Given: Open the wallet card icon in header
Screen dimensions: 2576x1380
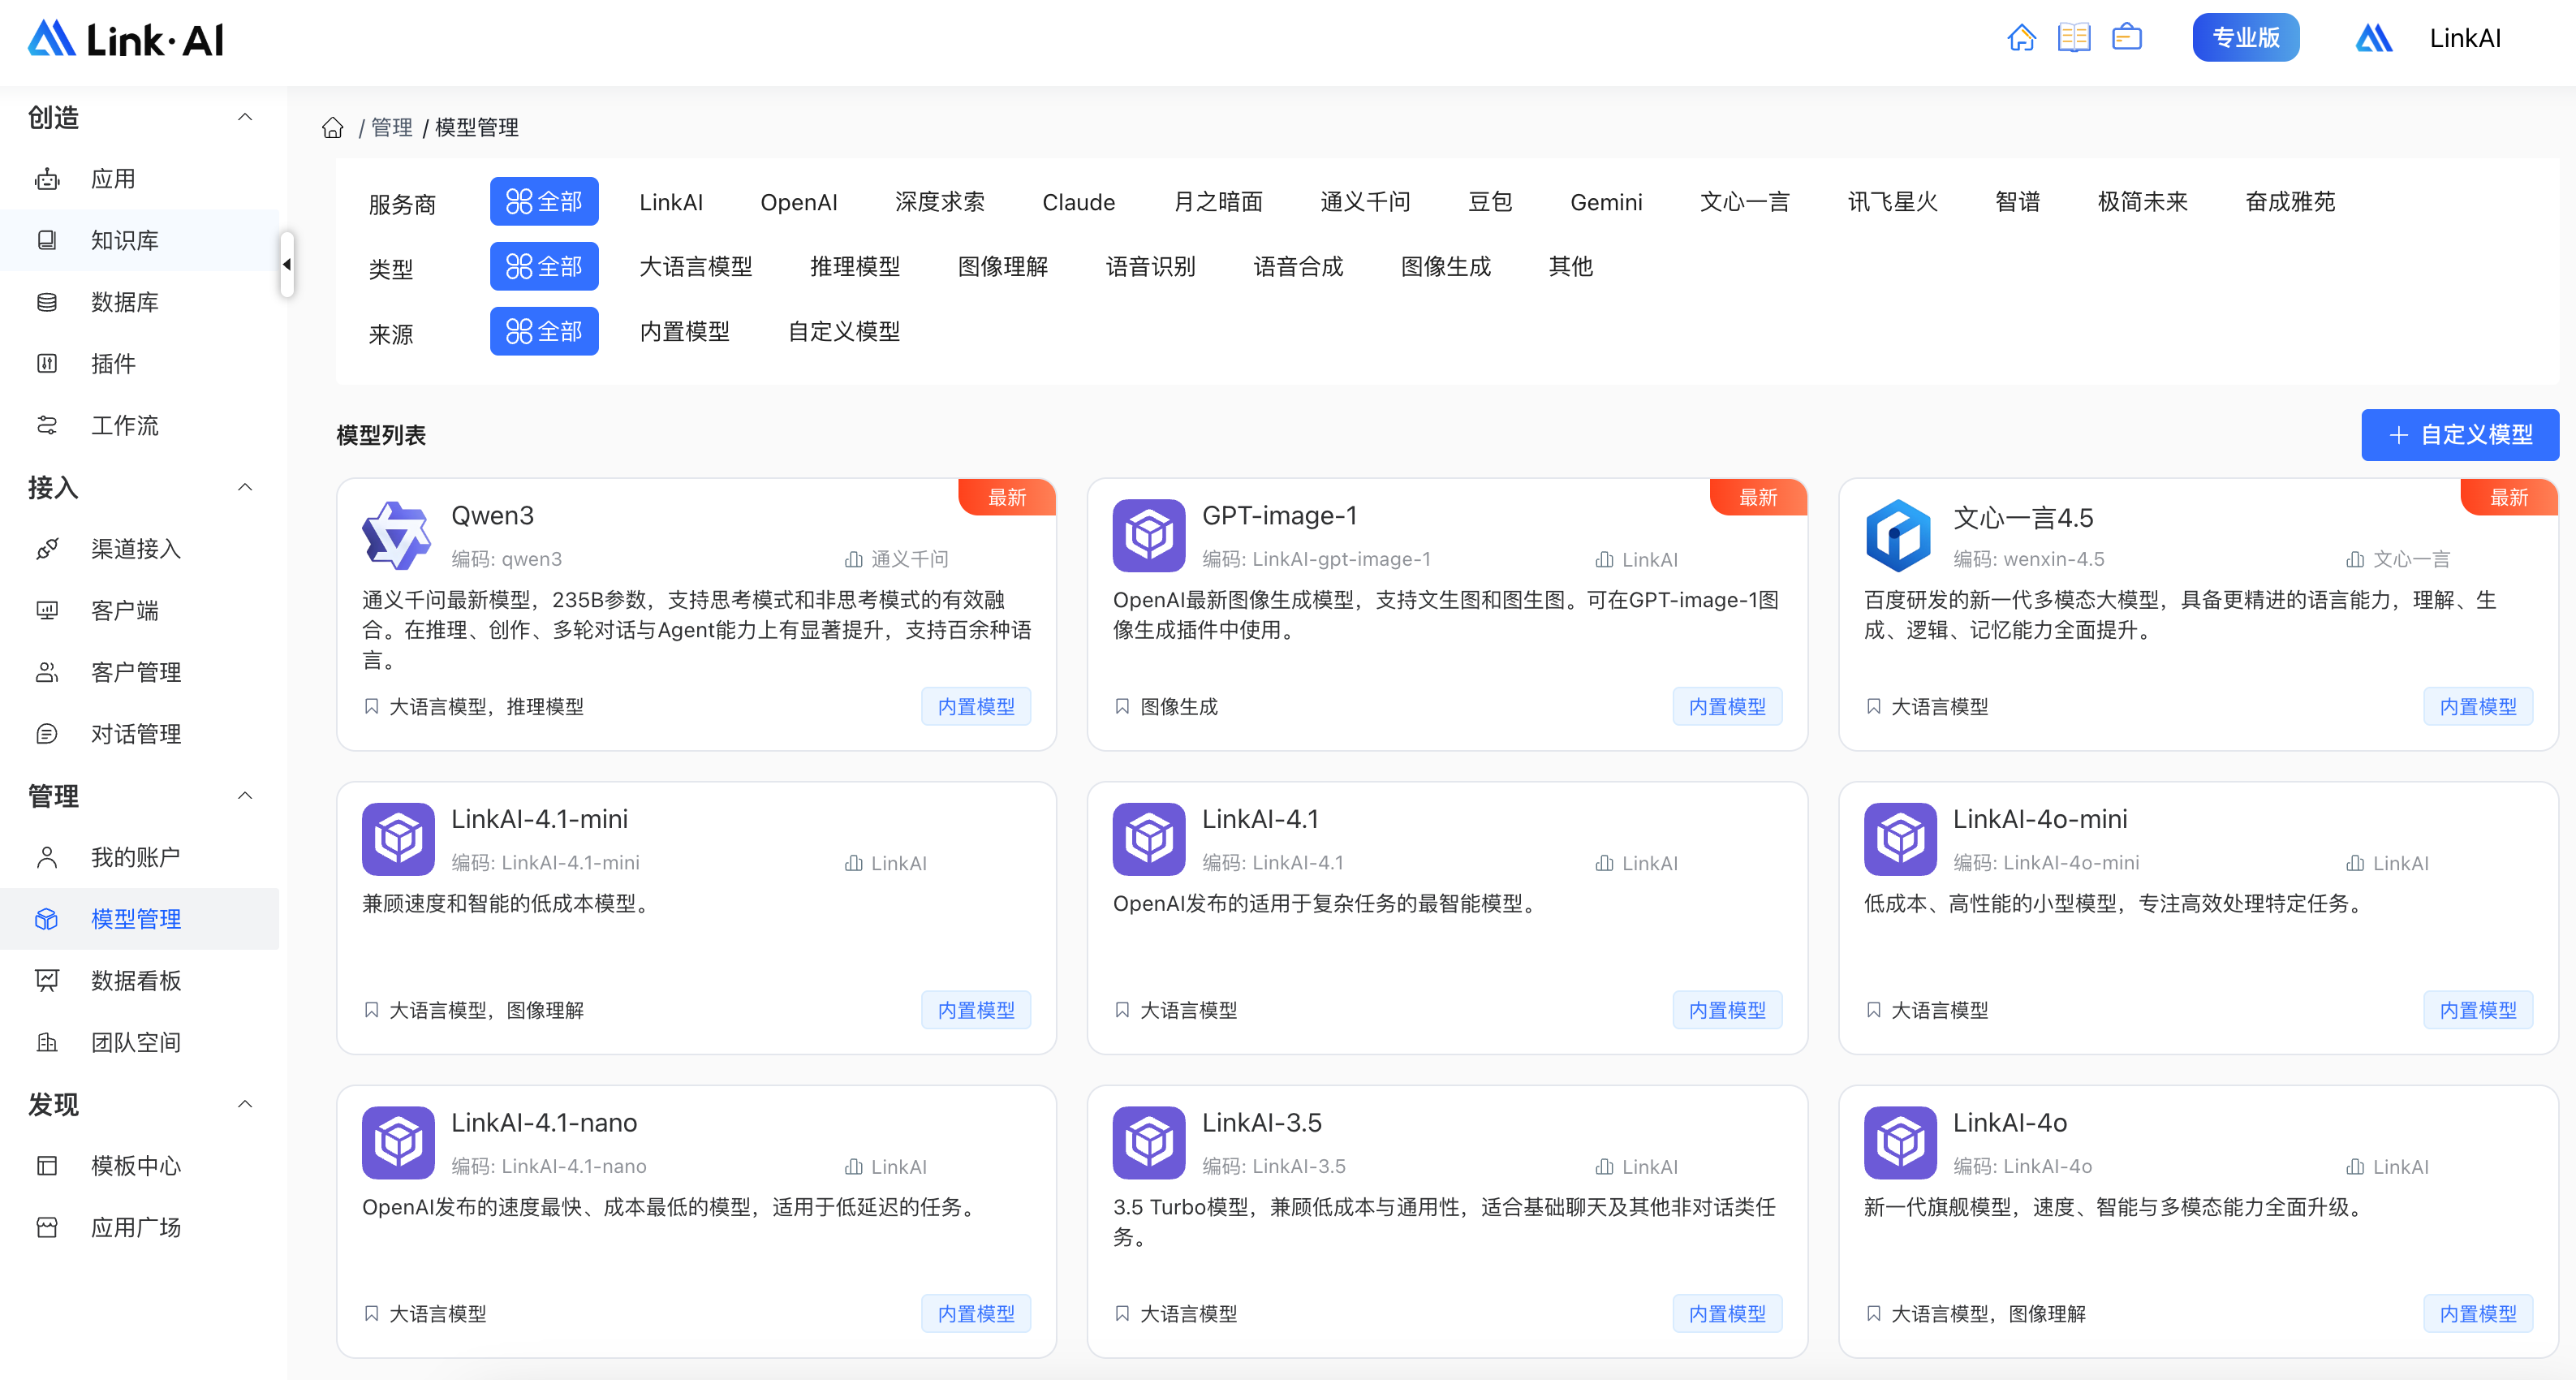Looking at the screenshot, I should [x=2126, y=38].
